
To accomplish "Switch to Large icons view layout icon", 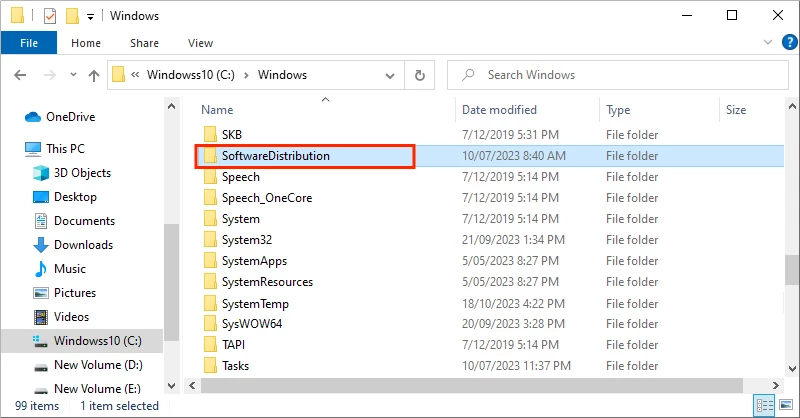I will 786,406.
